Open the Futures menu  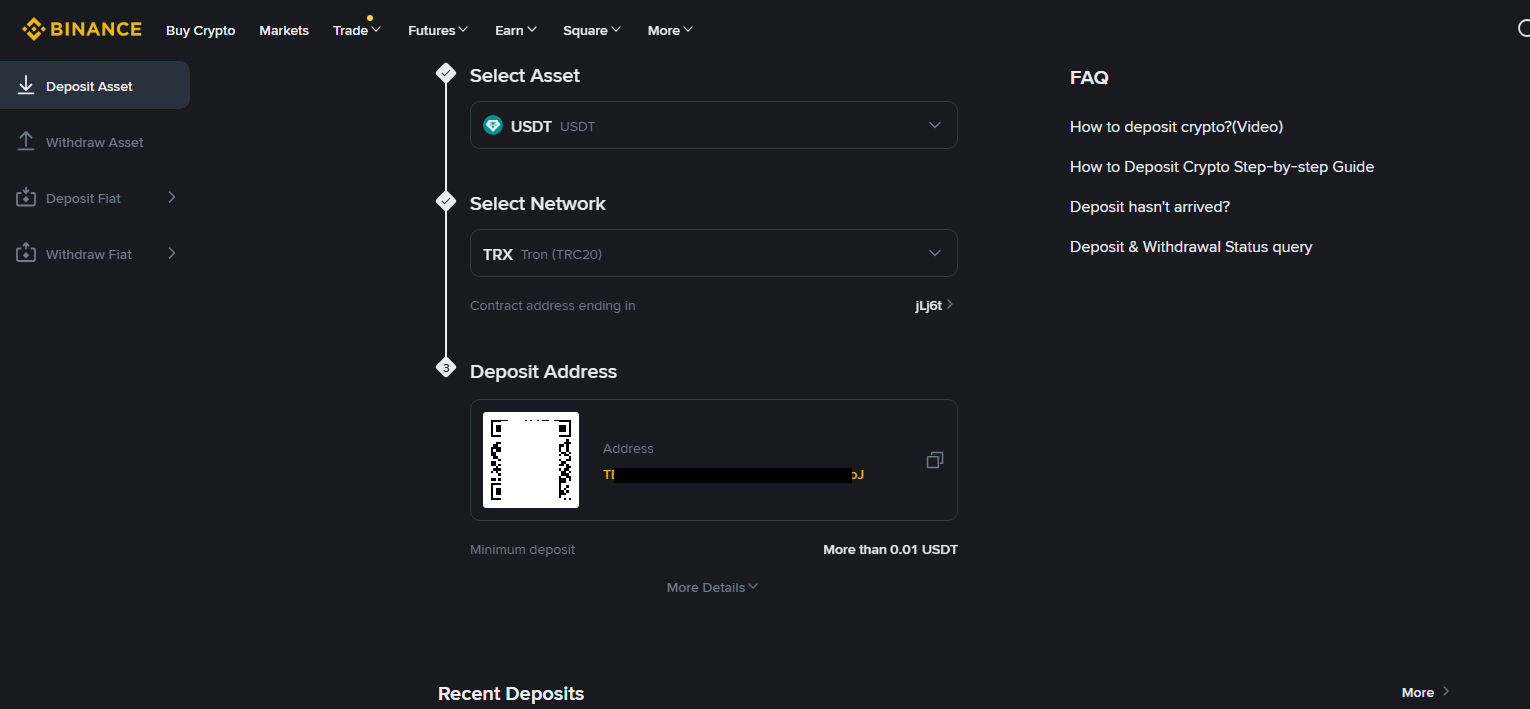coord(438,30)
